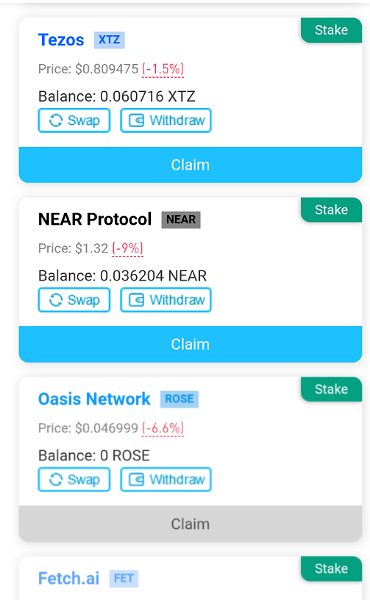Claim the Tezos balance
The image size is (370, 600).
point(191,165)
